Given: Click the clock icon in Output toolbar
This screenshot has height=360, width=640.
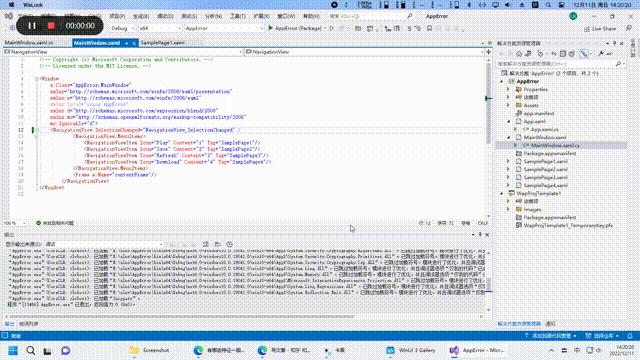Looking at the screenshot, I should coord(229,244).
